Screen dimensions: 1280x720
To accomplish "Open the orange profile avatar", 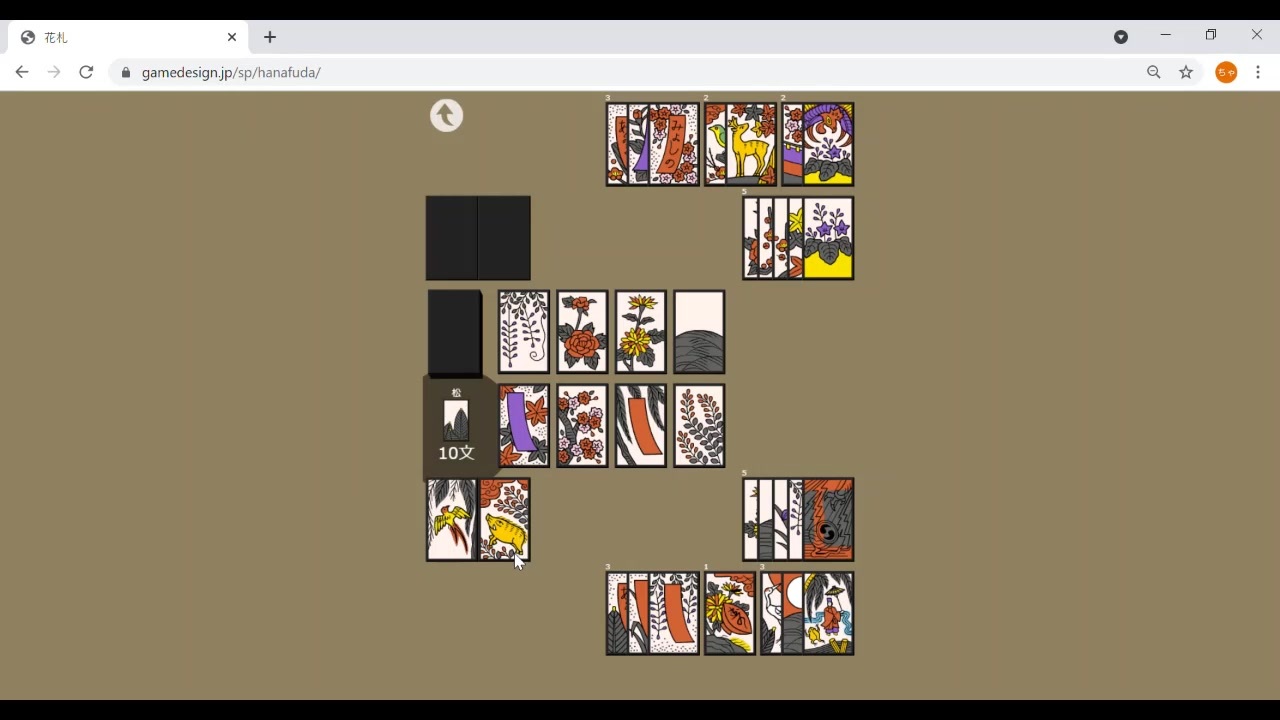I will [x=1226, y=72].
